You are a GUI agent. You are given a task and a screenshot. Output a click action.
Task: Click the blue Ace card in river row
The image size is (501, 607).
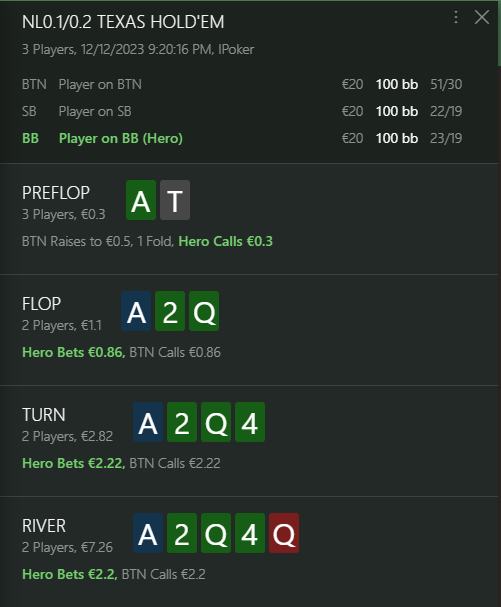148,533
